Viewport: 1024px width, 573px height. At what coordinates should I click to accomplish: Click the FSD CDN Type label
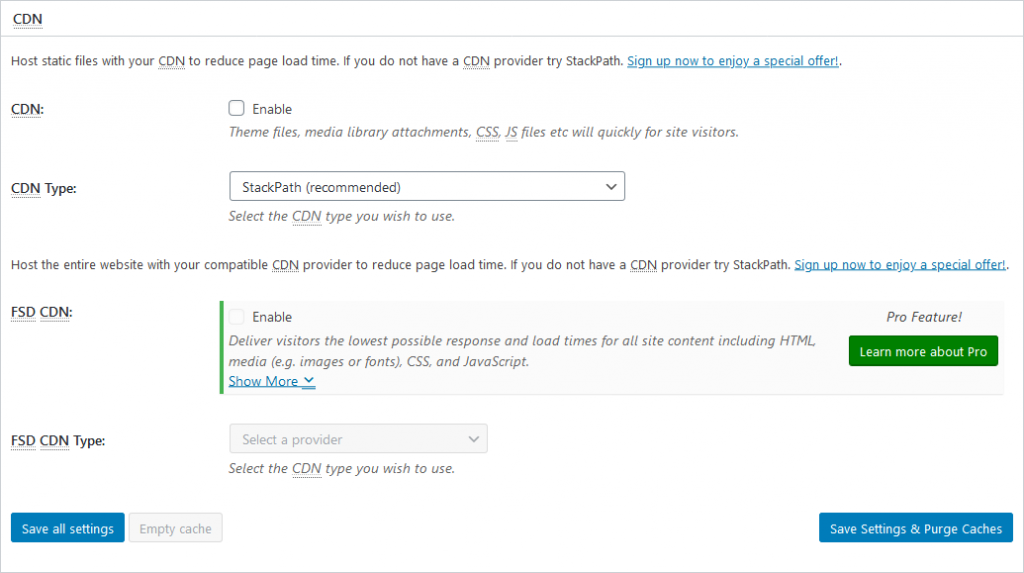[x=58, y=441]
